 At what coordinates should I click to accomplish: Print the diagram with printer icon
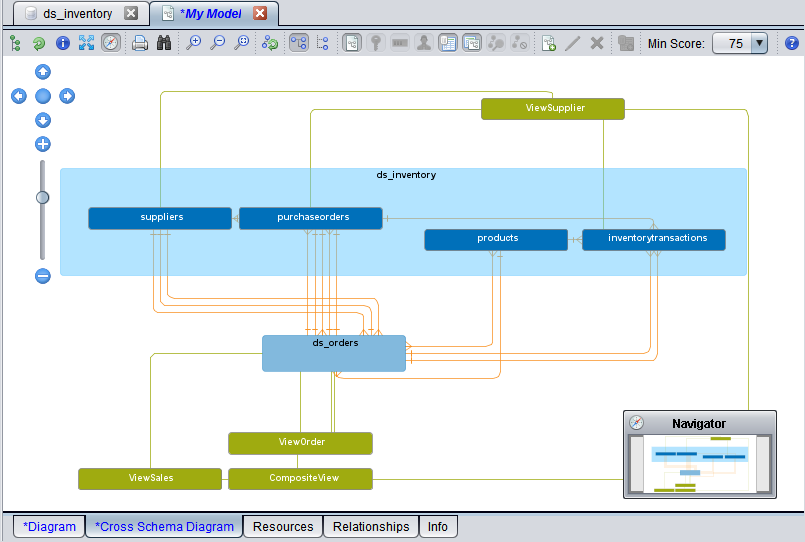[140, 43]
